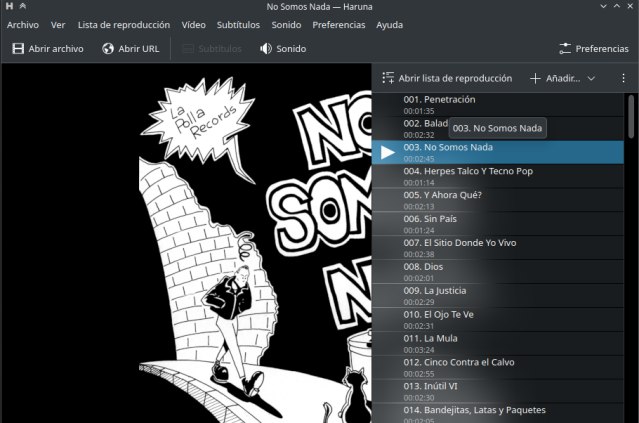Select track 013. Inútil VI
Viewport: 639px width, 423px height.
[498, 391]
